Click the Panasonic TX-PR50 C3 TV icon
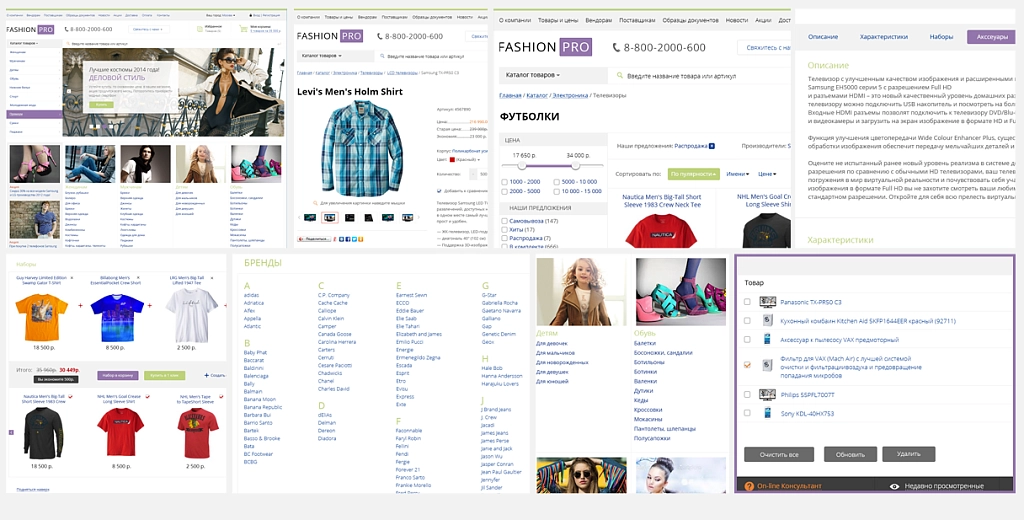The image size is (1024, 520). 767,302
